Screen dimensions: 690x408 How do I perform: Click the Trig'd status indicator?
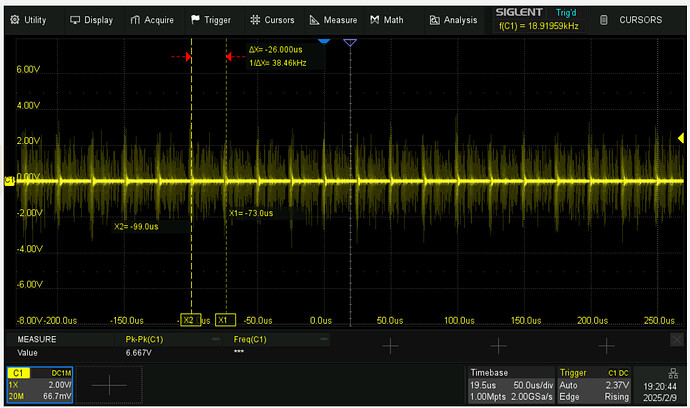[x=566, y=13]
